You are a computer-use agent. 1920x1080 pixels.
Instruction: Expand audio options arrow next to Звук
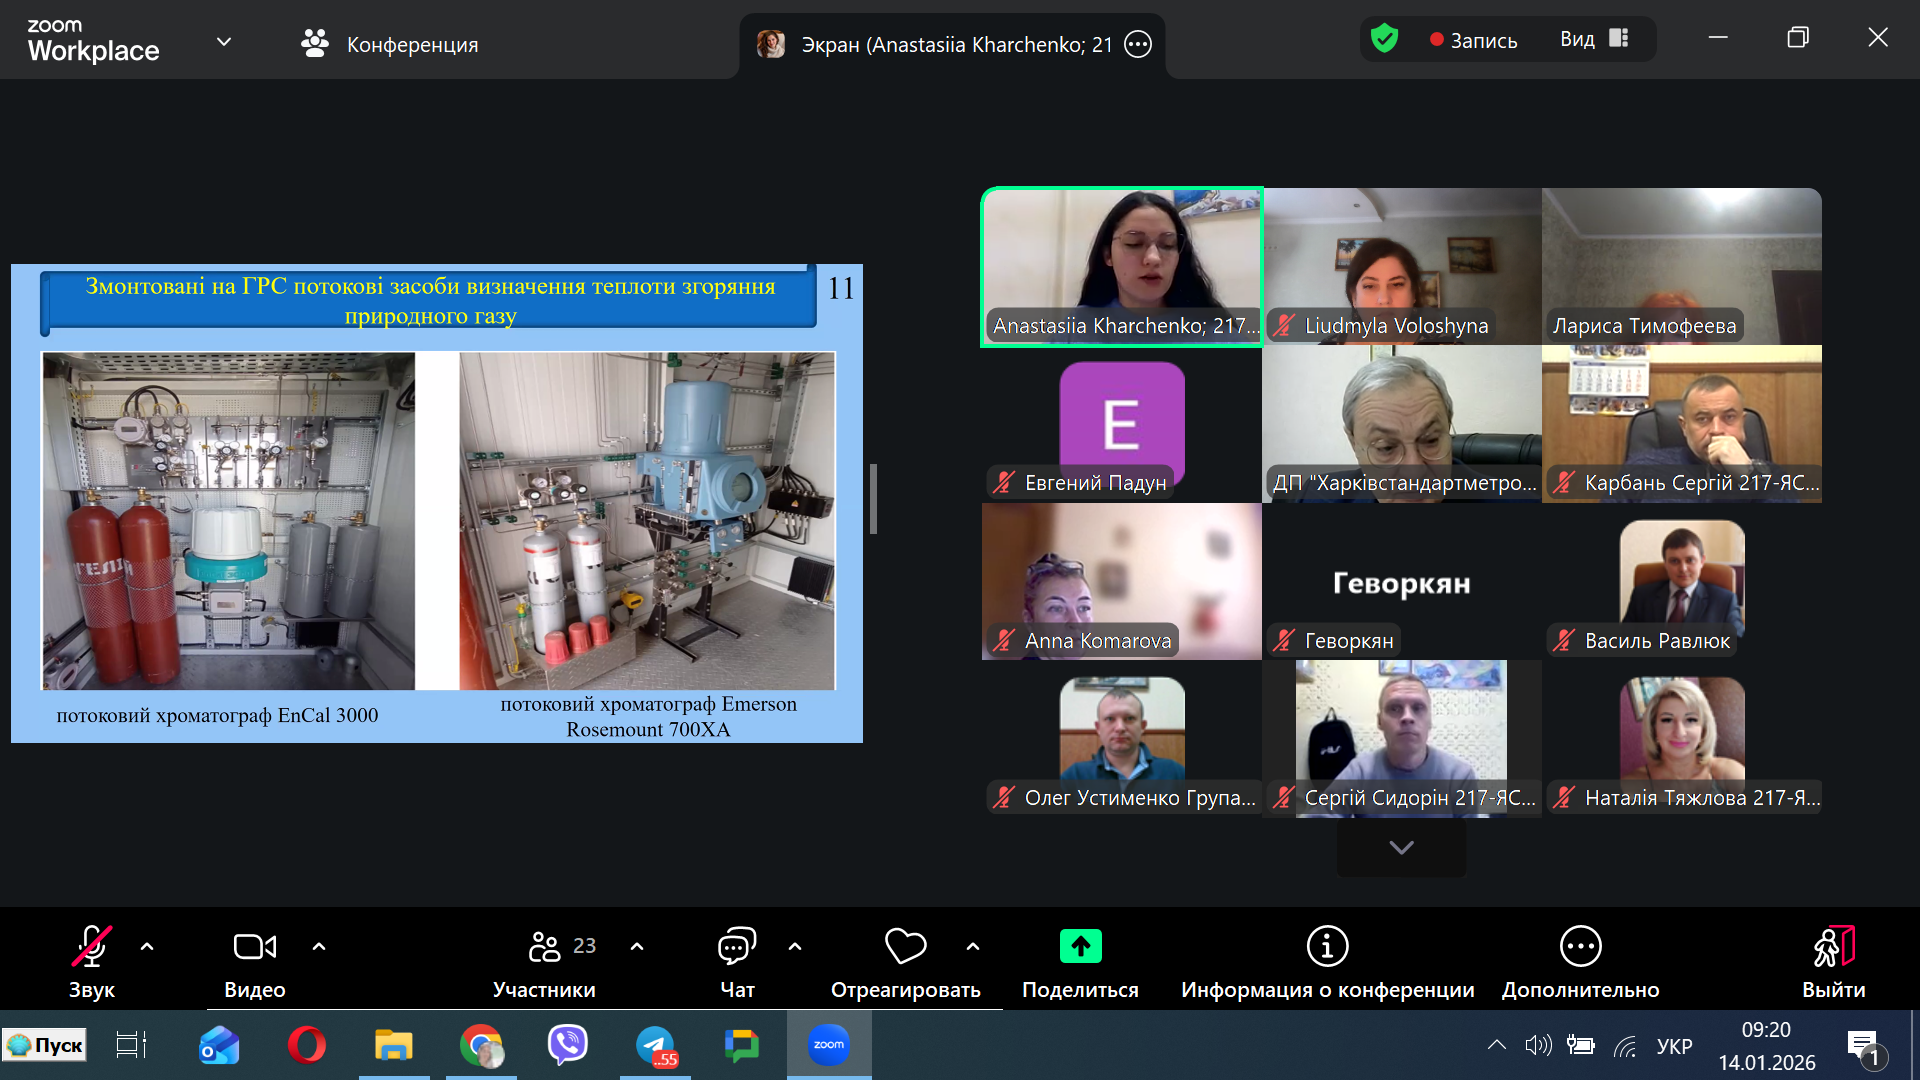tap(147, 947)
